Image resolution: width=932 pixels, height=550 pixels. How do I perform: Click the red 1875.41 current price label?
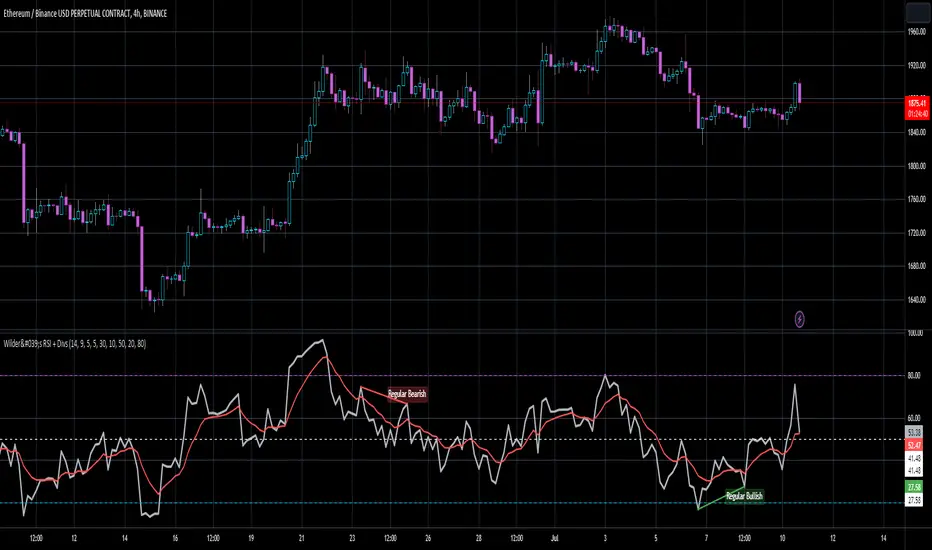[917, 108]
